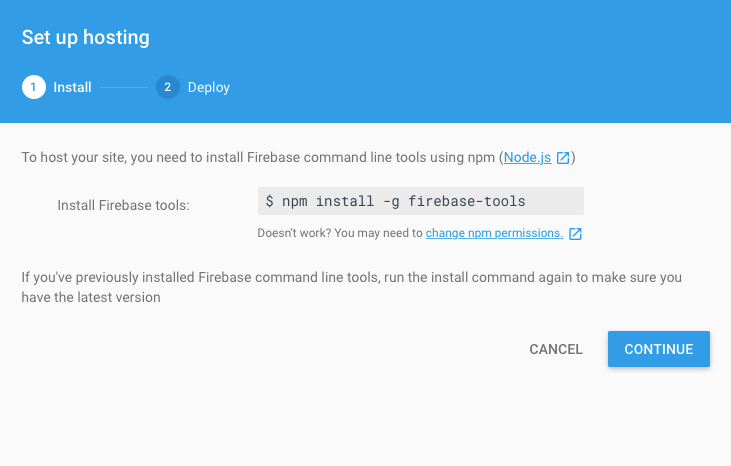Open external-link icon beside Node.js

(563, 158)
